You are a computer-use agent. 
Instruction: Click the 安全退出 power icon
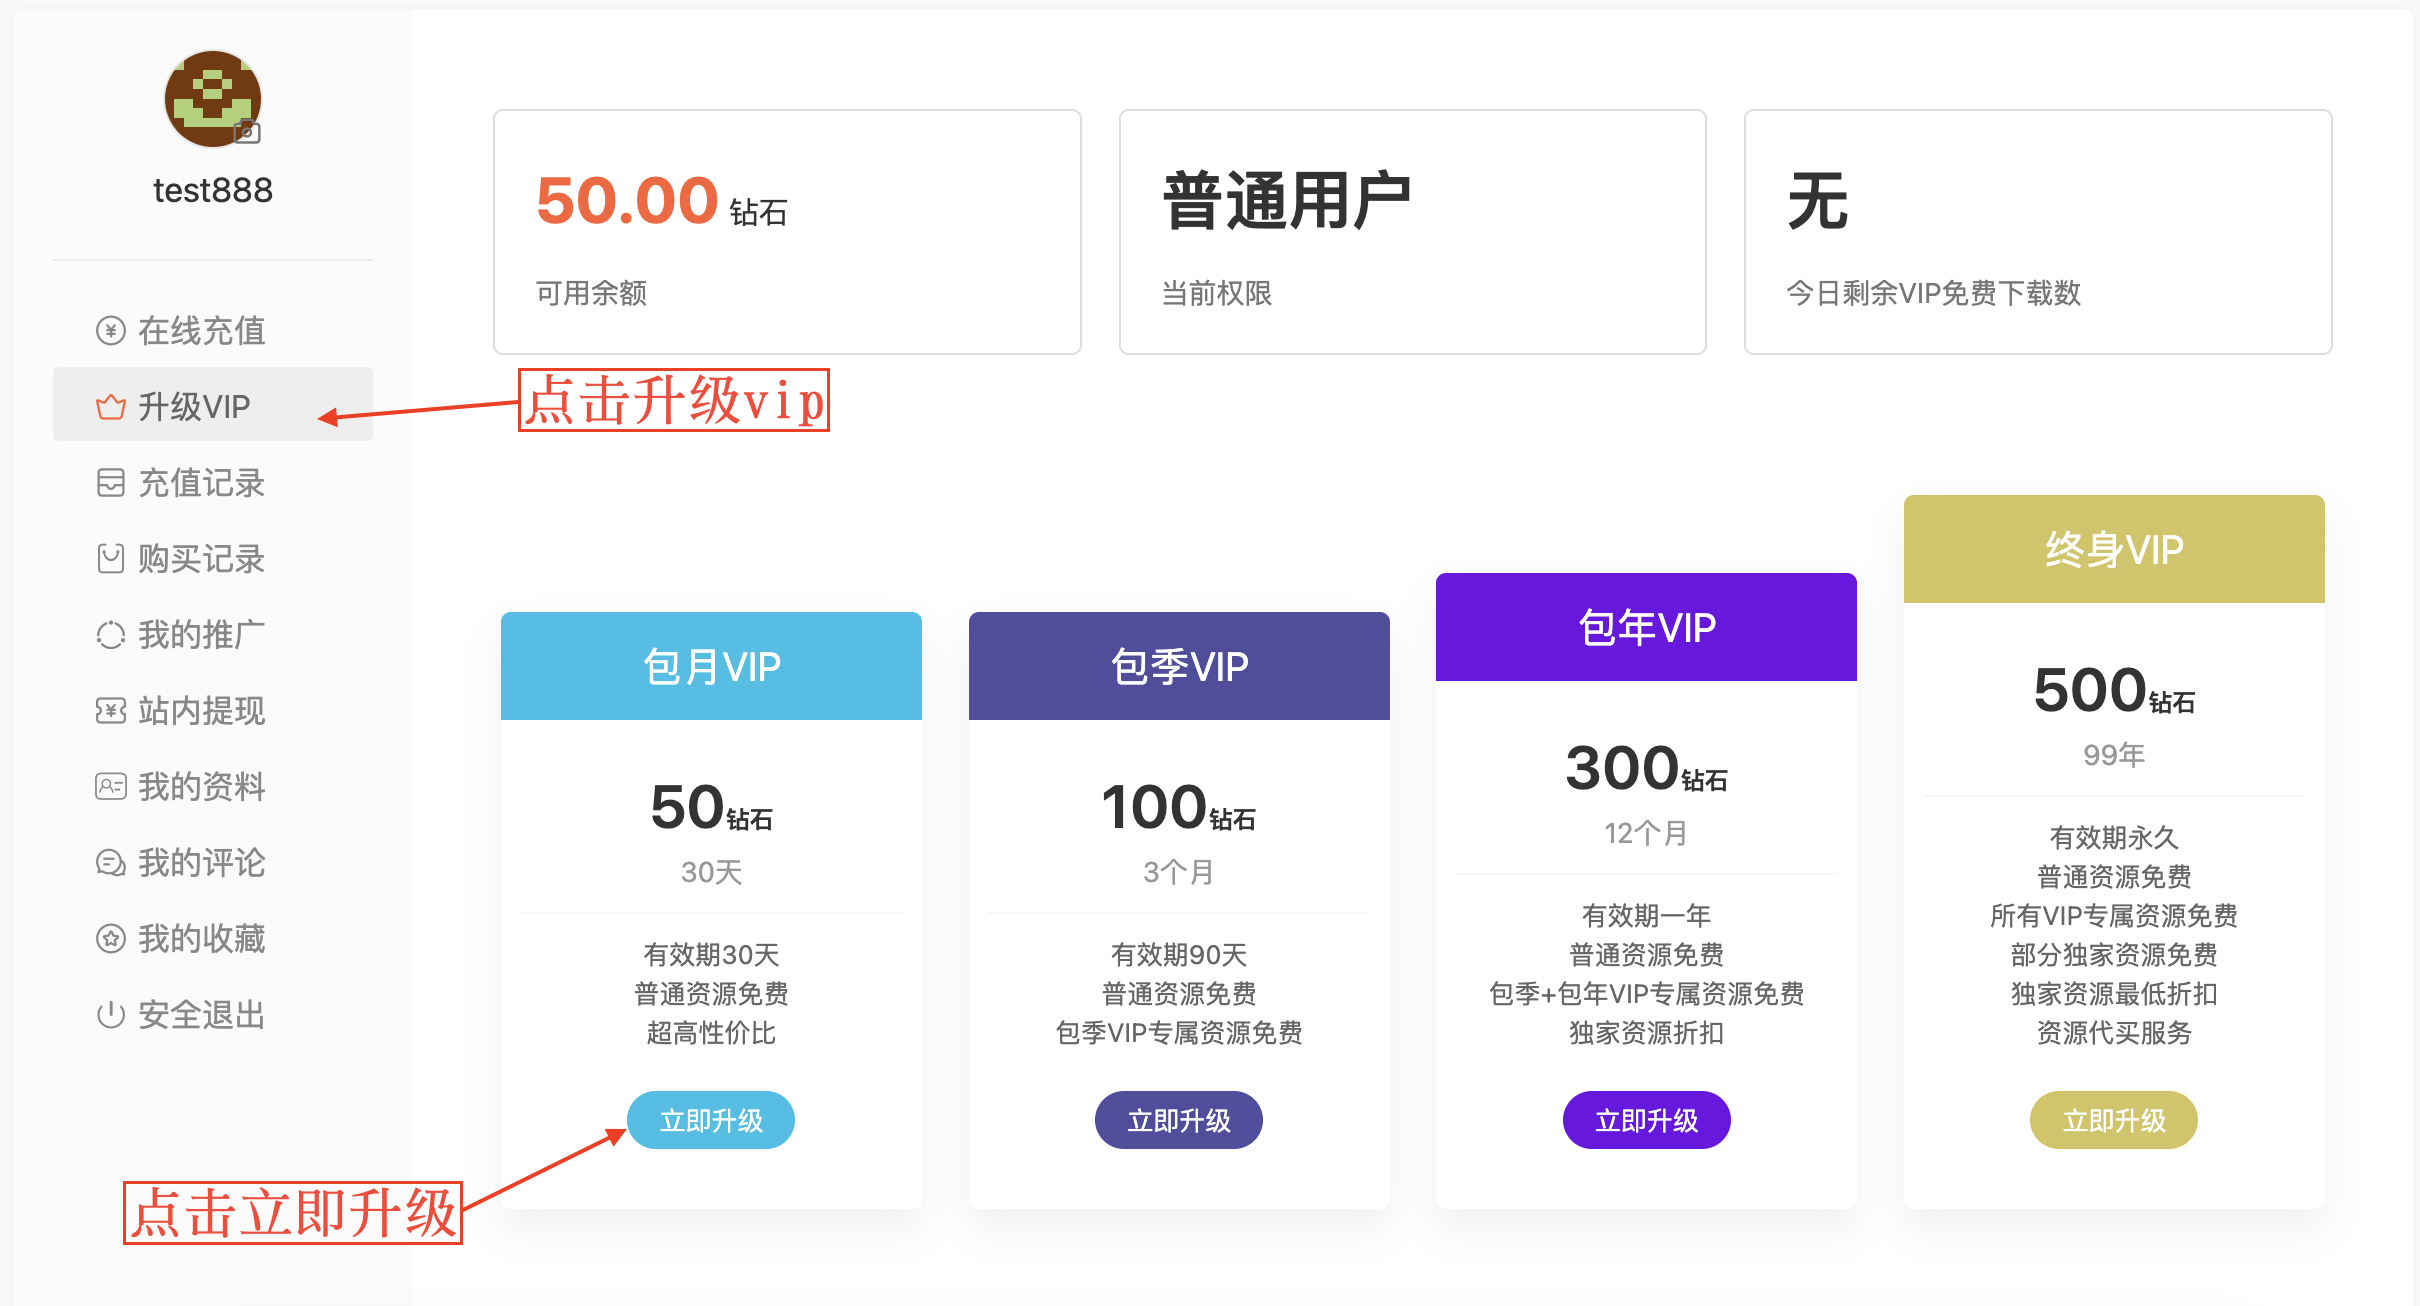tap(110, 1015)
